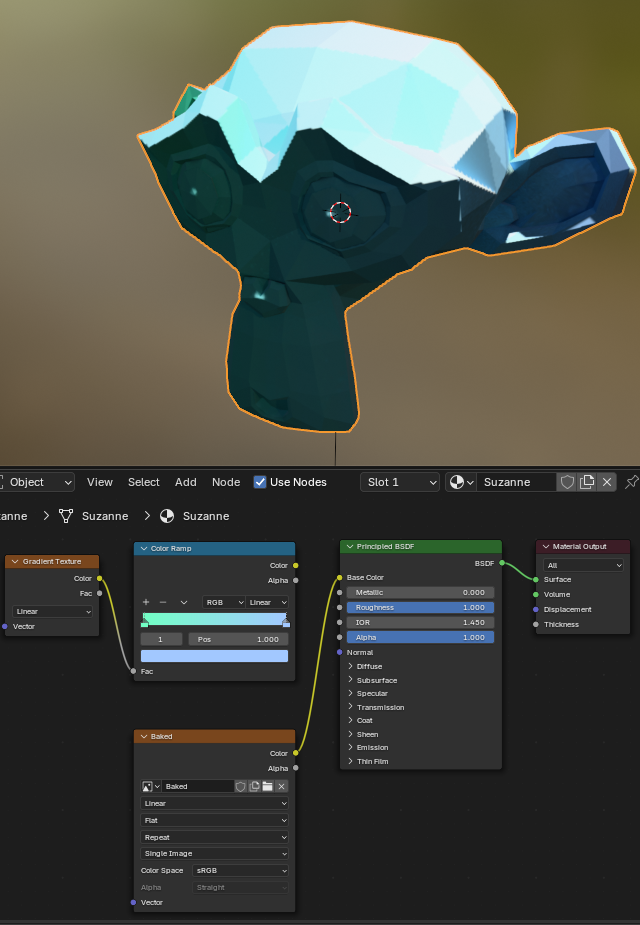Open the material browse sphere icon
The height and width of the screenshot is (925, 640).
coord(461,482)
